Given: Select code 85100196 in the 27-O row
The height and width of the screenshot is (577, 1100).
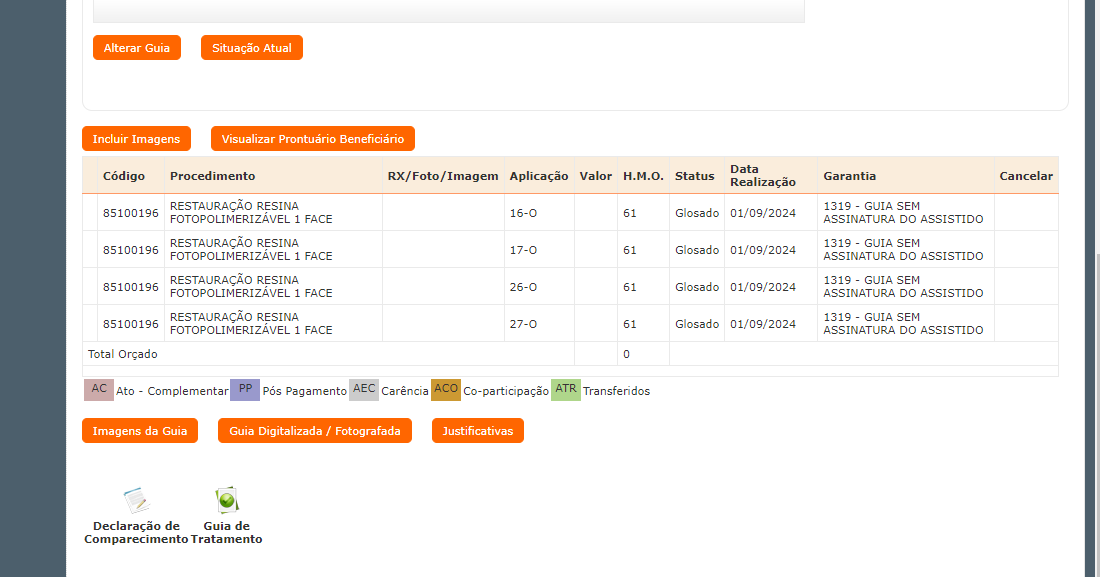Looking at the screenshot, I should click(130, 324).
